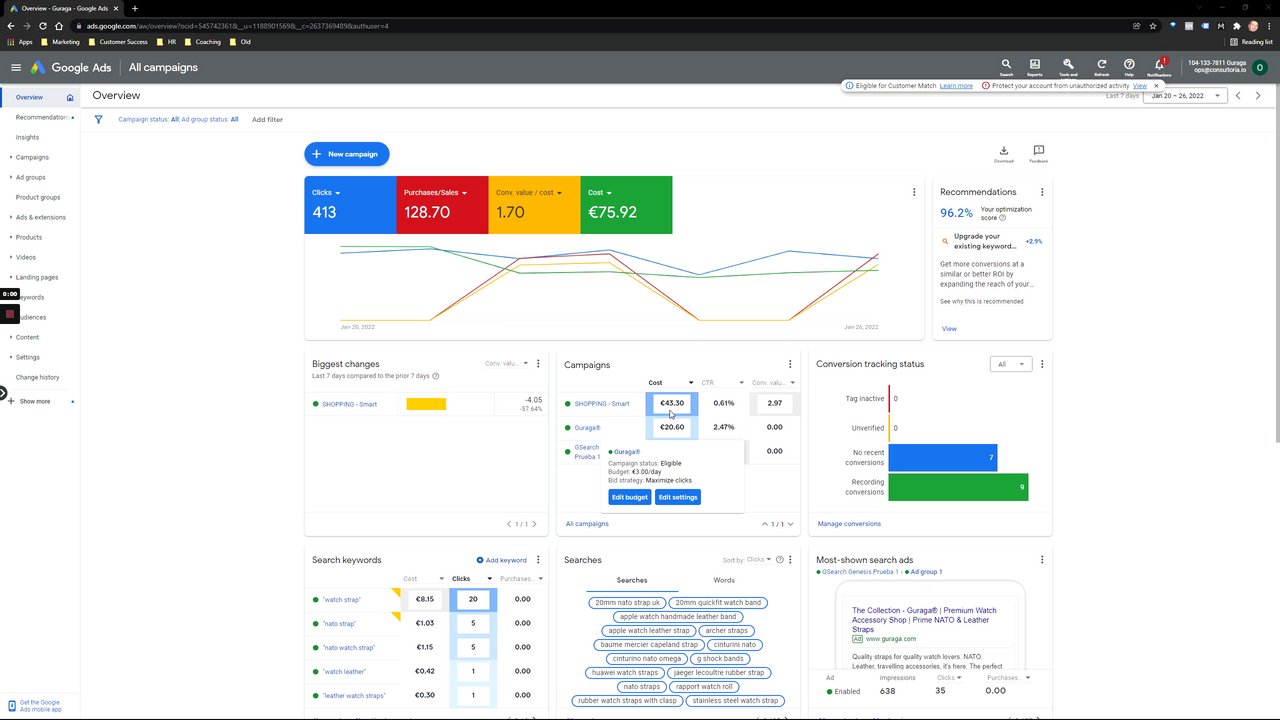The width and height of the screenshot is (1280, 720).
Task: Click the blue No recent conversions bar
Action: pyautogui.click(x=943, y=458)
